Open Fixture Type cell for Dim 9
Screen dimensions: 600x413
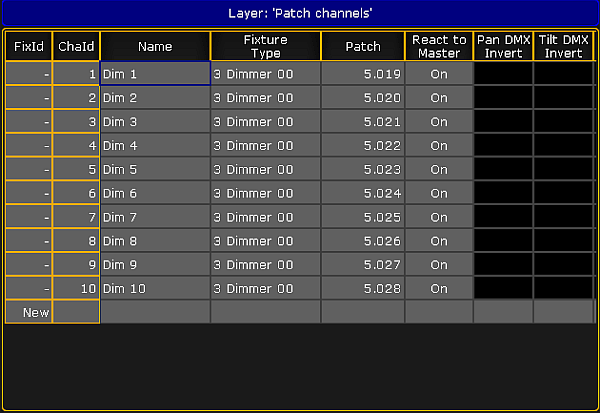coord(266,264)
